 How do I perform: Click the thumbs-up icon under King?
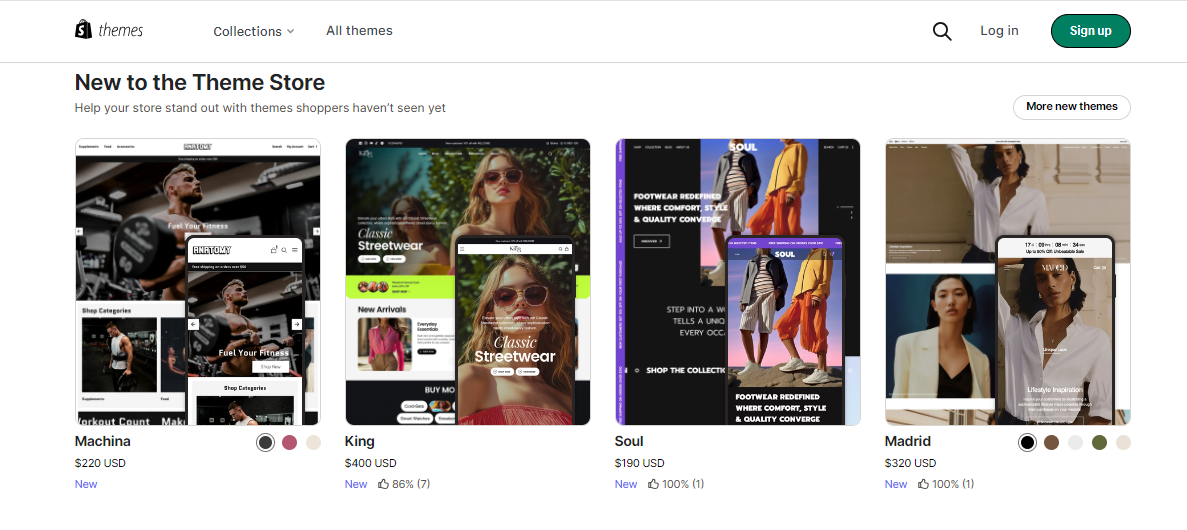tap(383, 484)
